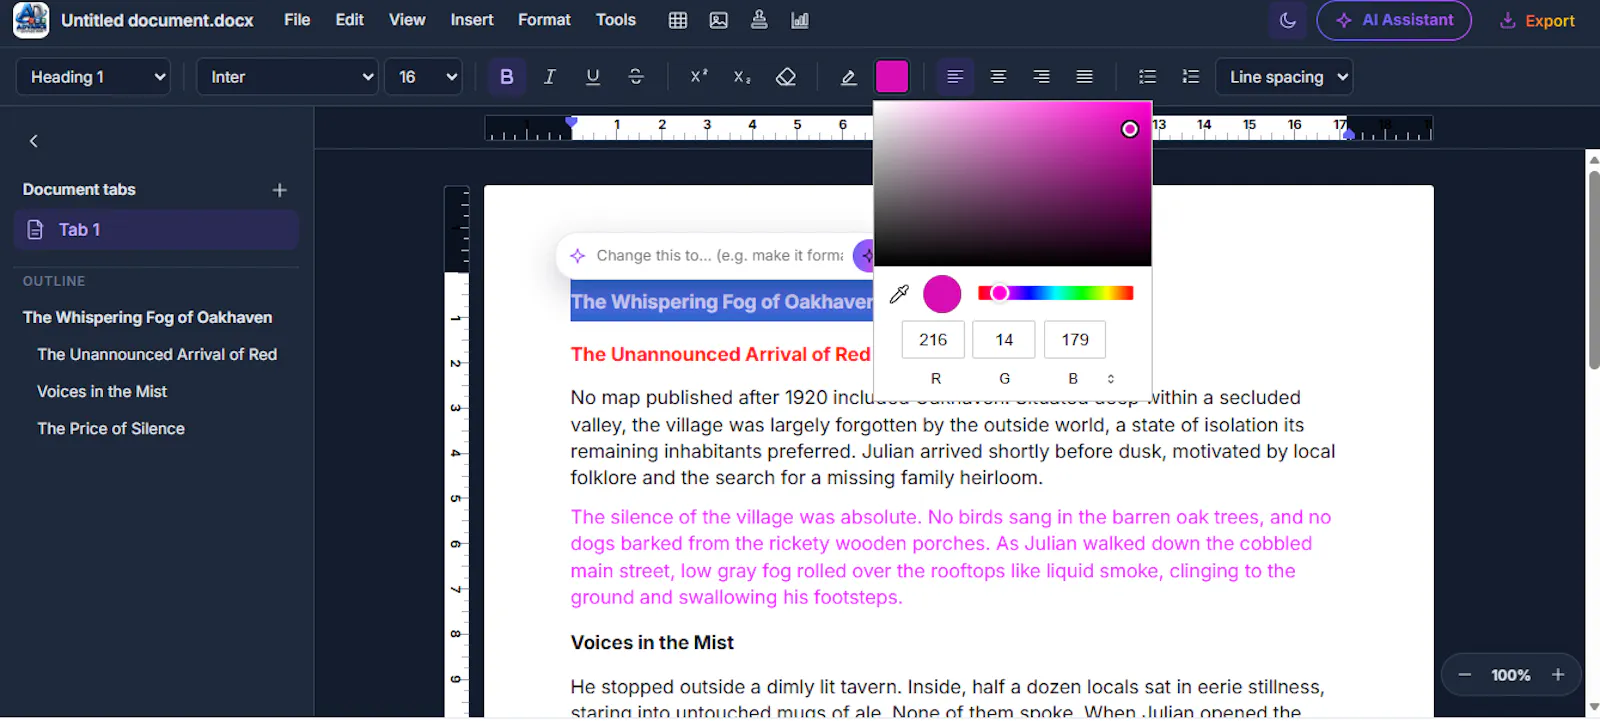The image size is (1600, 721).
Task: Click the vertical scrollbar thumb
Action: pyautogui.click(x=1593, y=270)
